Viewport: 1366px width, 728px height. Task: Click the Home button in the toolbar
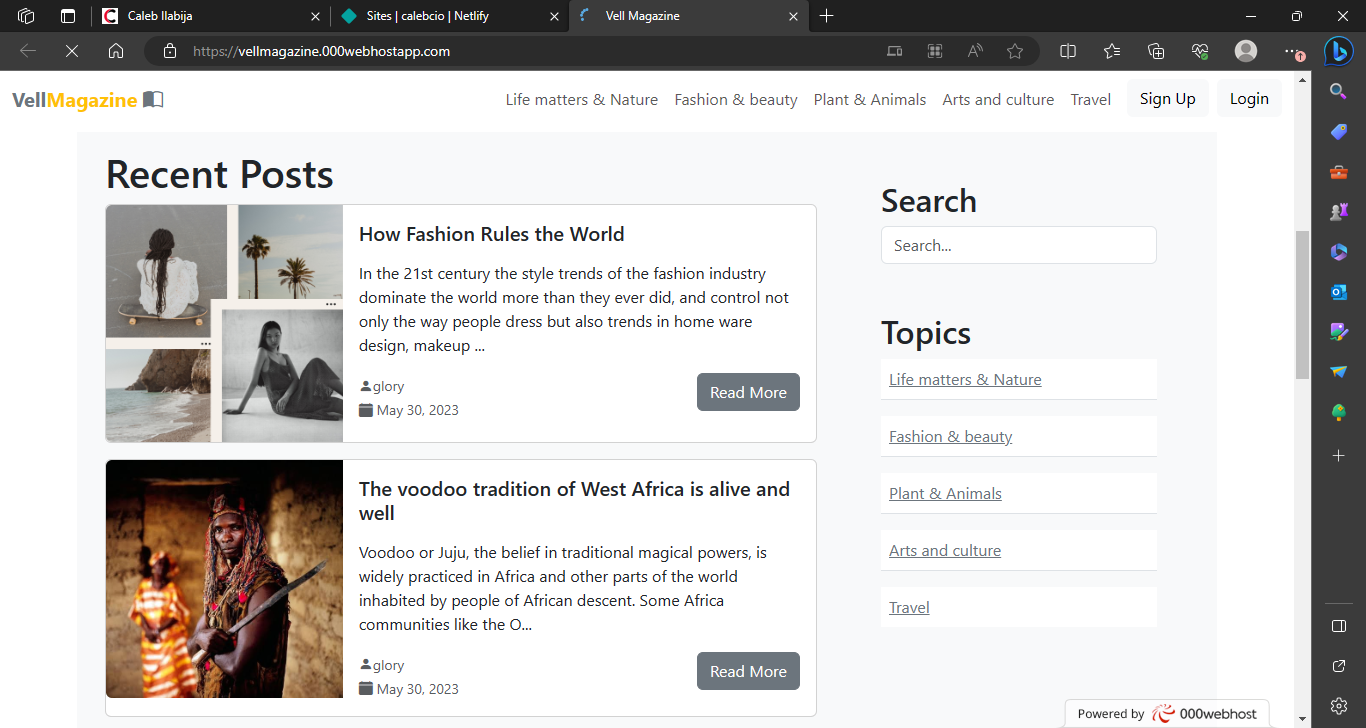pos(116,51)
